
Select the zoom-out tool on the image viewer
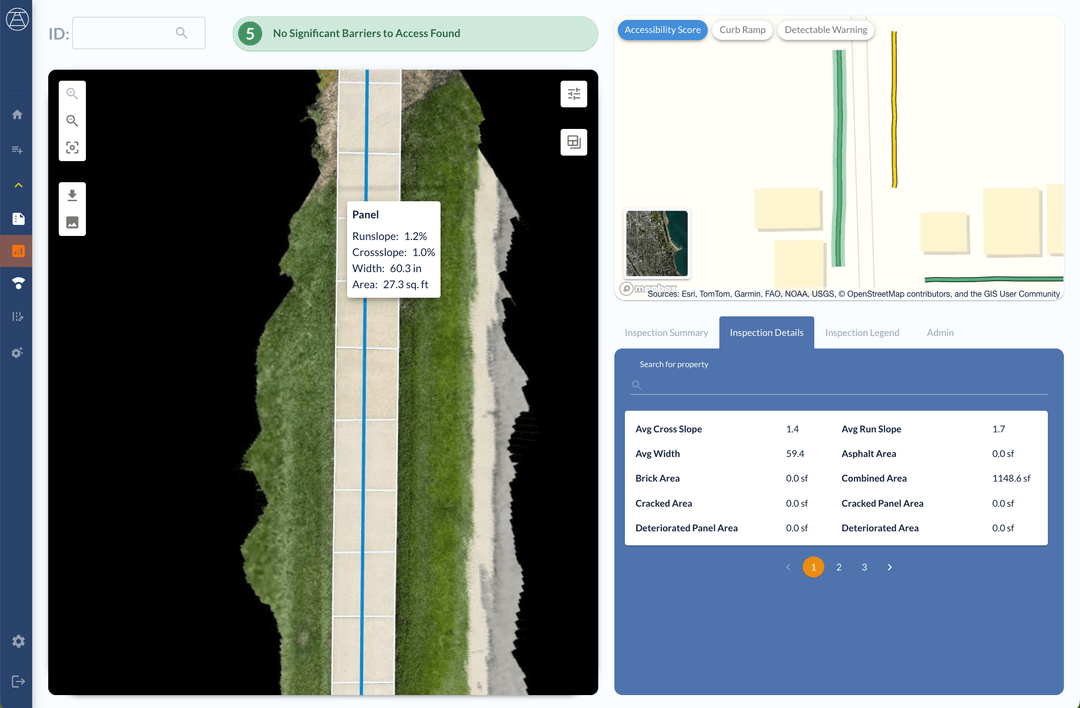tap(71, 120)
